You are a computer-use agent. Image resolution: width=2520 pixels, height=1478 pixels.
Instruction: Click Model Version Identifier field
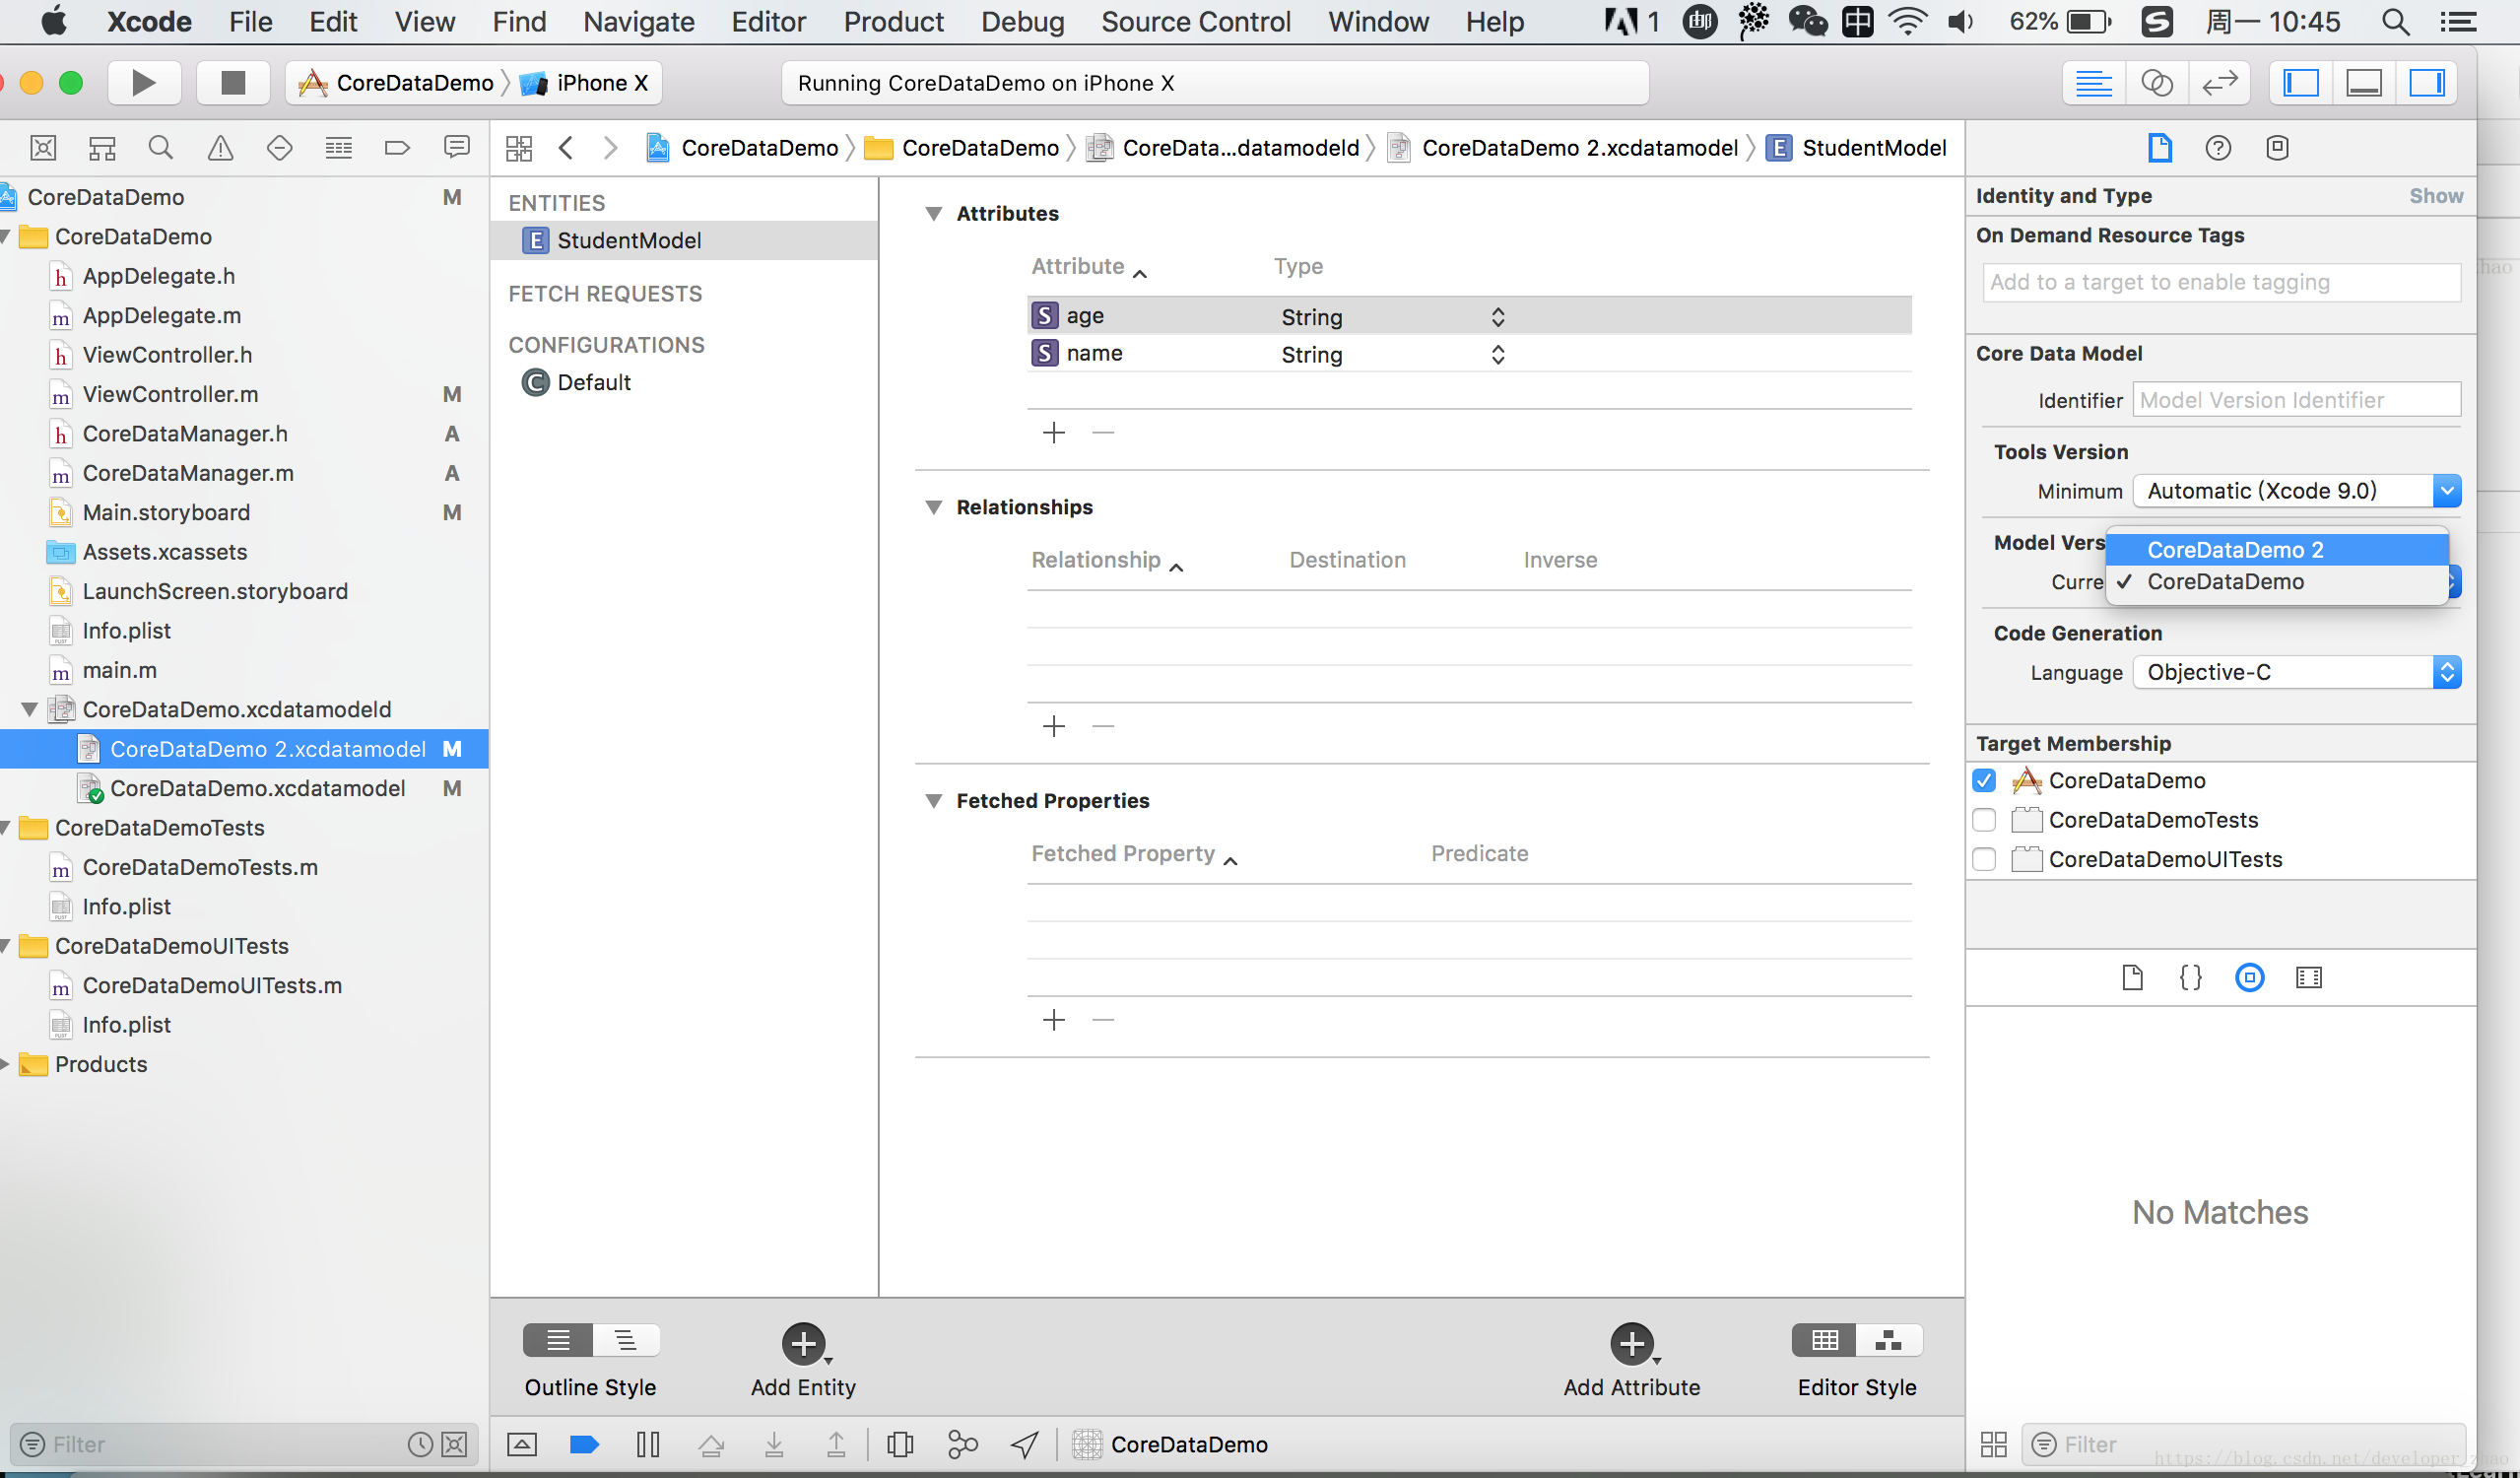coord(2296,400)
